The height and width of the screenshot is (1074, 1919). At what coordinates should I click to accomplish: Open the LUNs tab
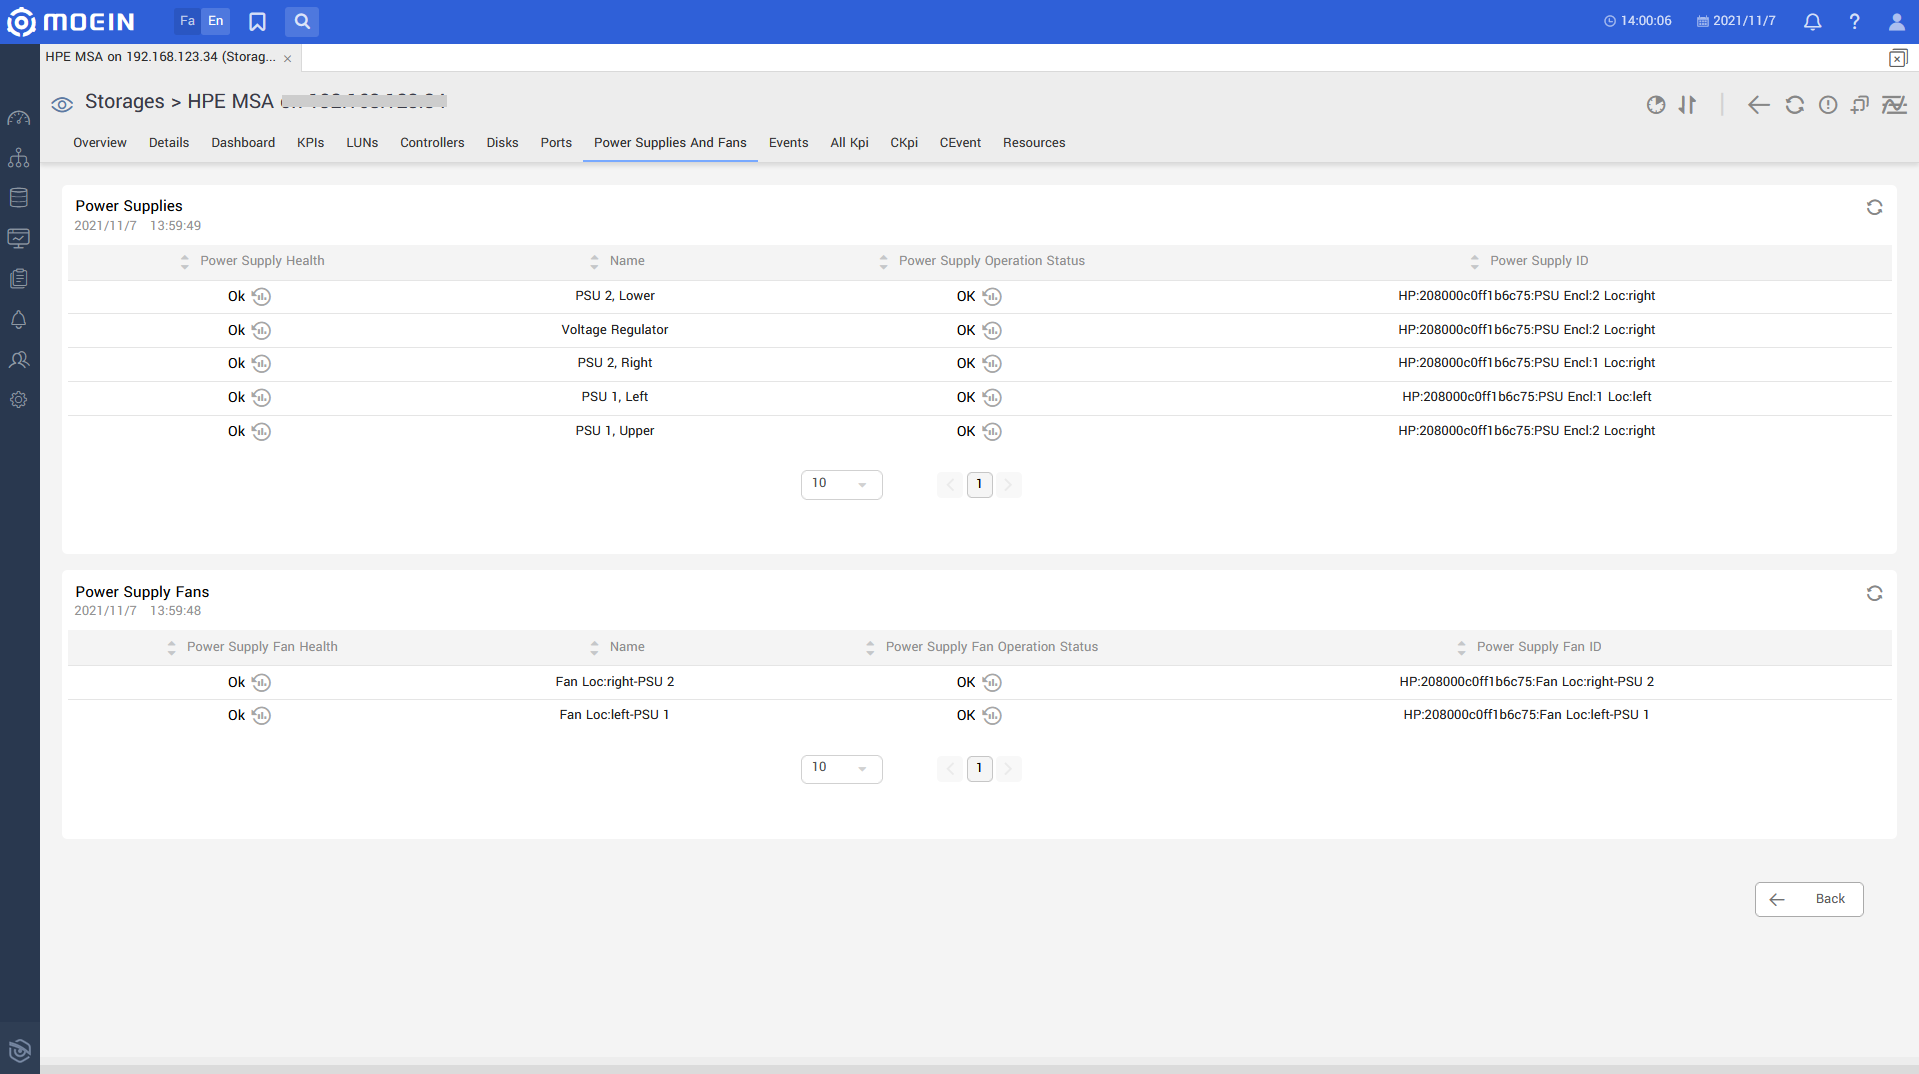[362, 143]
